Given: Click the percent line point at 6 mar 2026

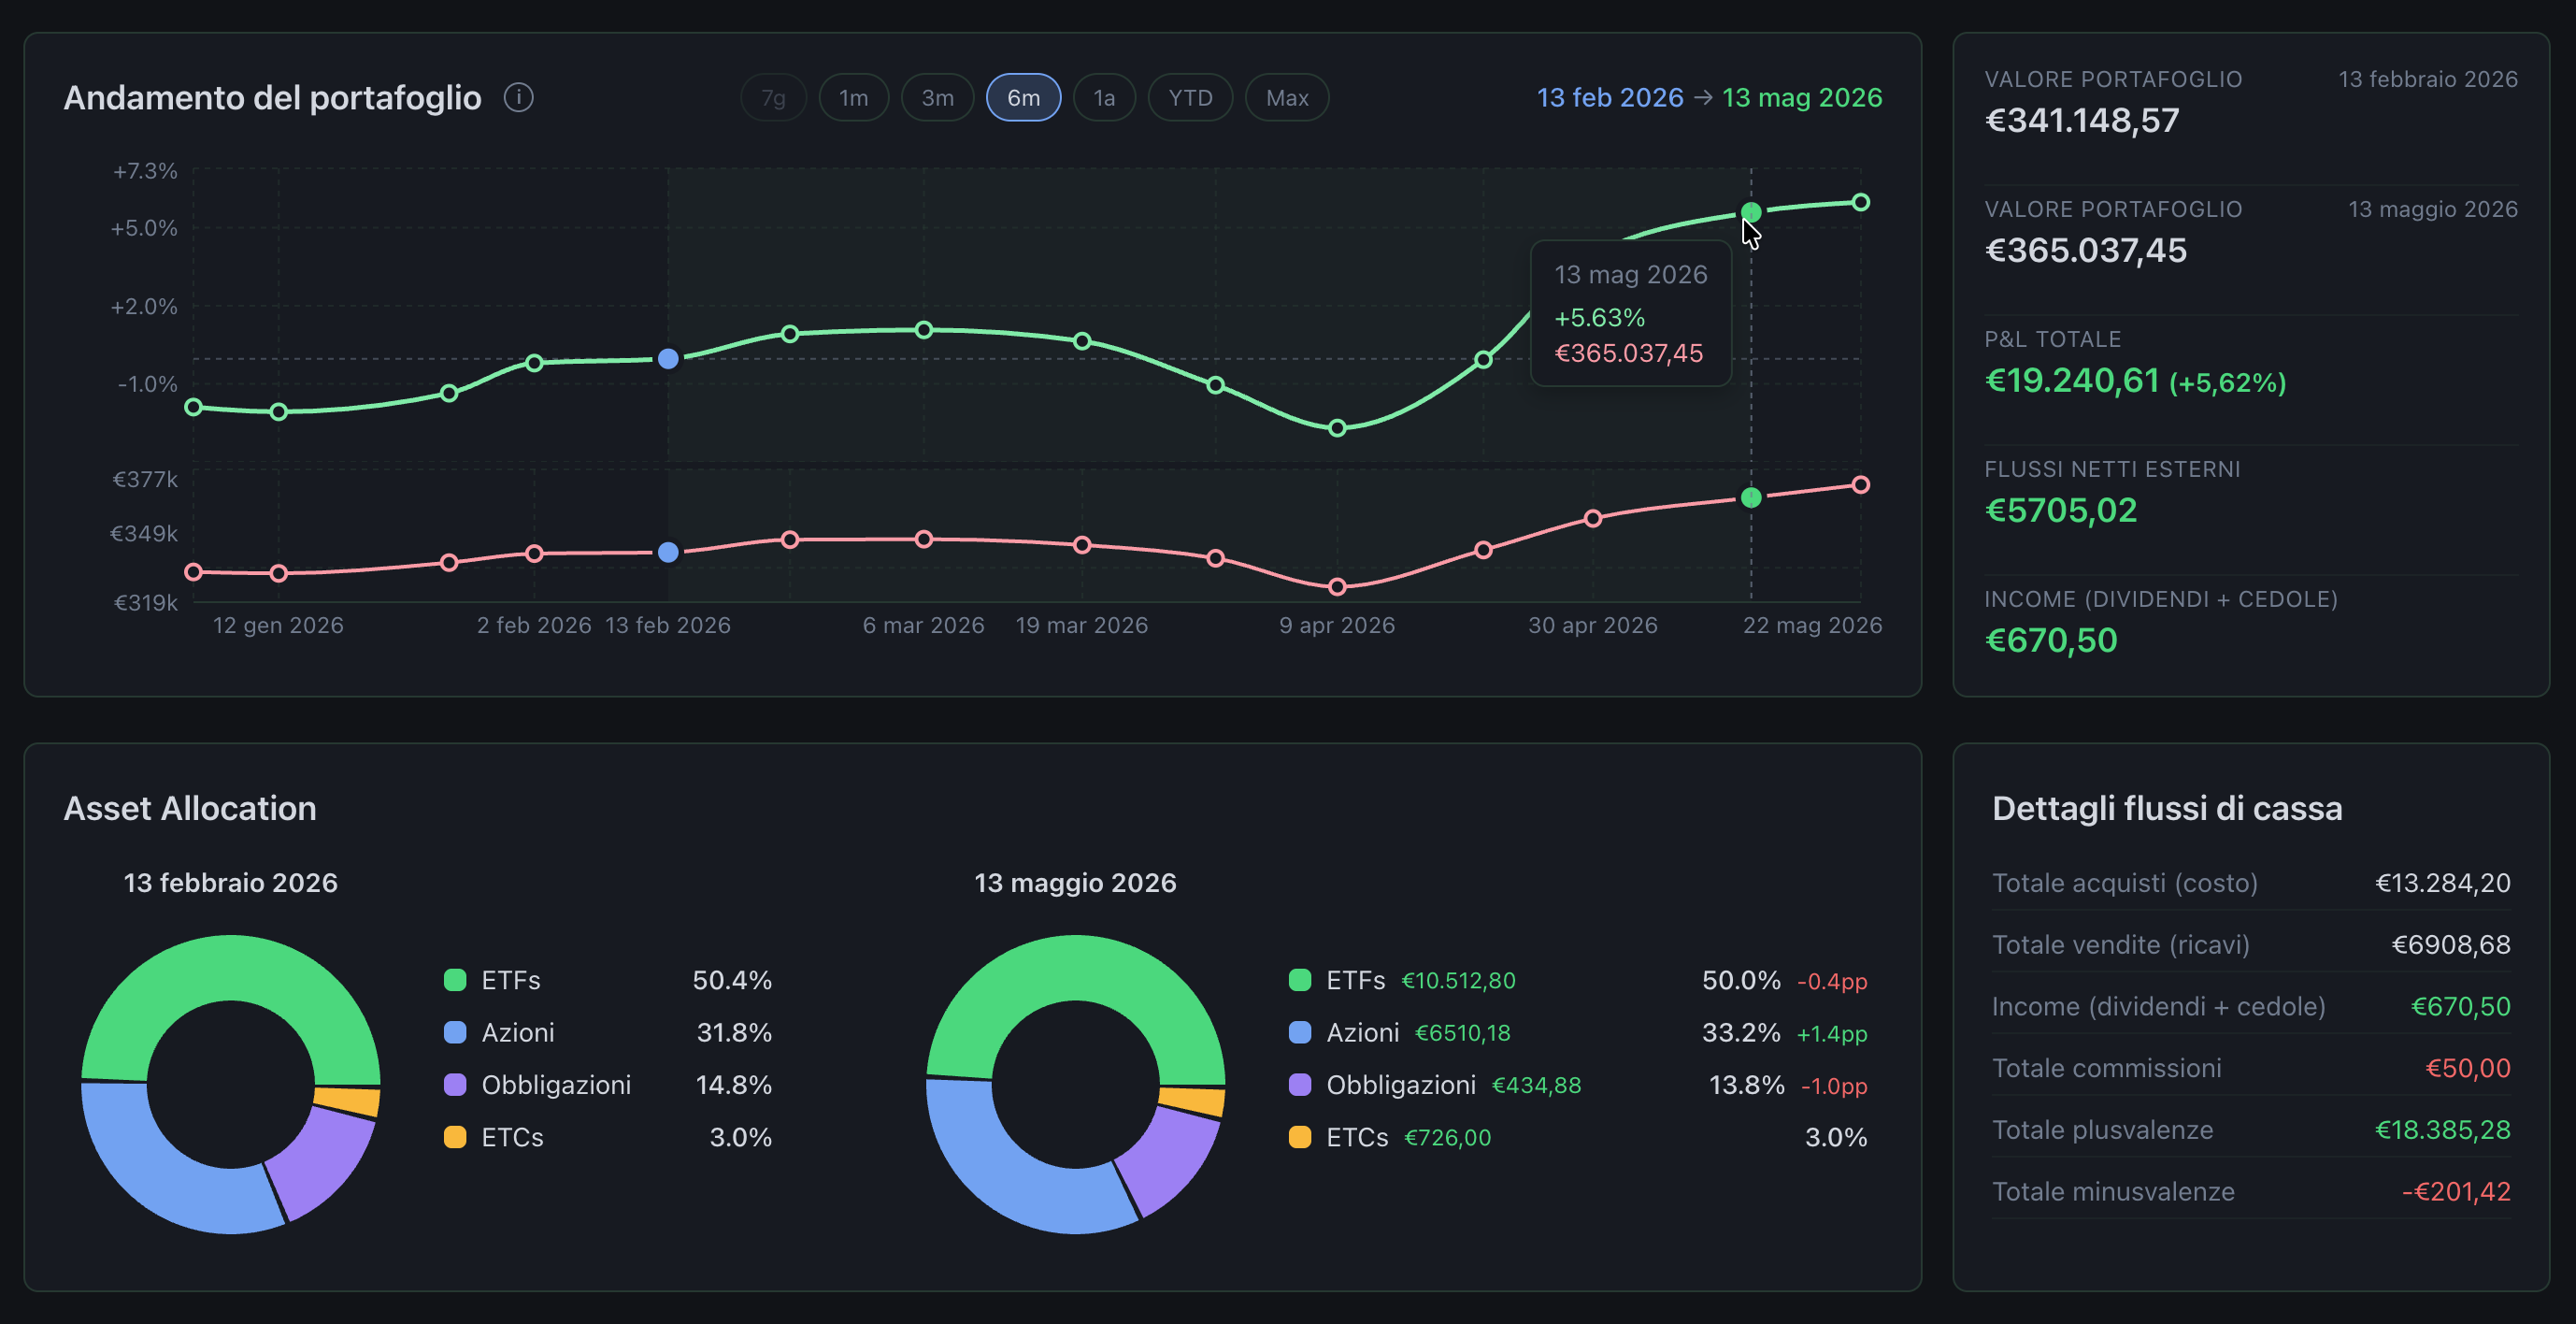Looking at the screenshot, I should point(924,330).
